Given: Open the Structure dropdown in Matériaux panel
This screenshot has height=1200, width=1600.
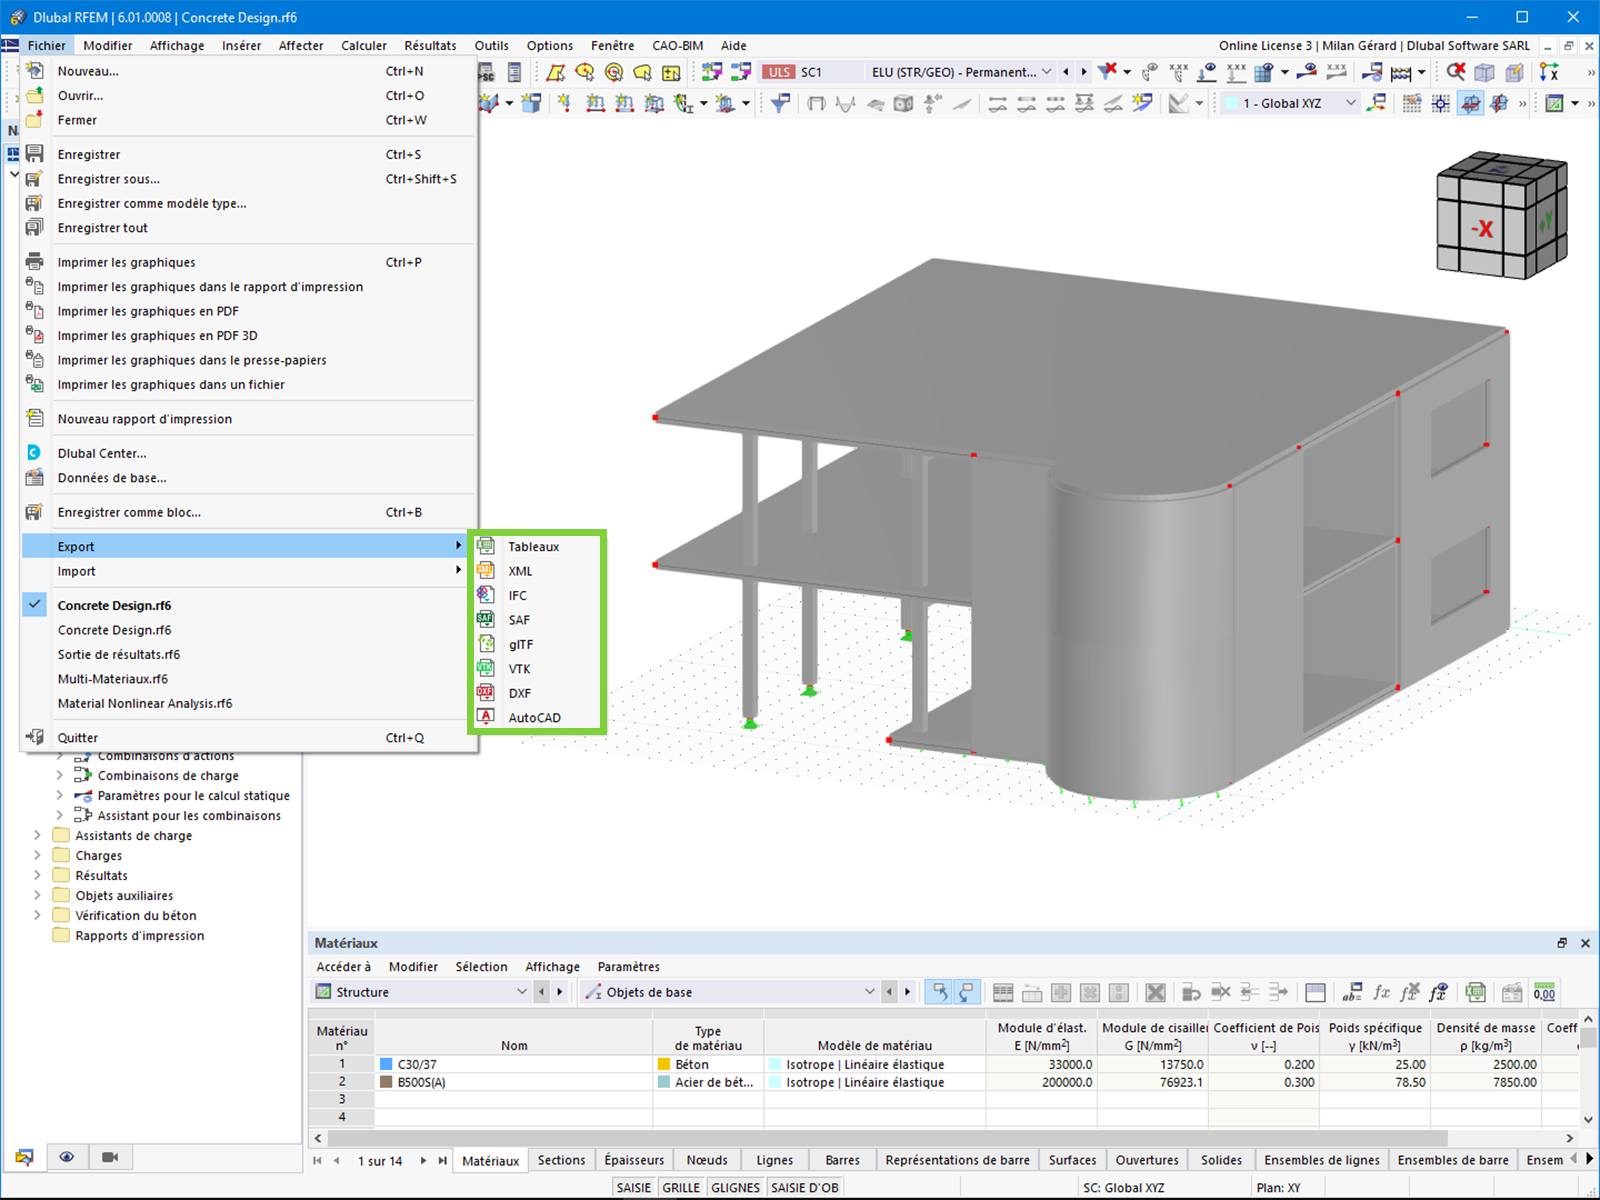Looking at the screenshot, I should coord(422,992).
